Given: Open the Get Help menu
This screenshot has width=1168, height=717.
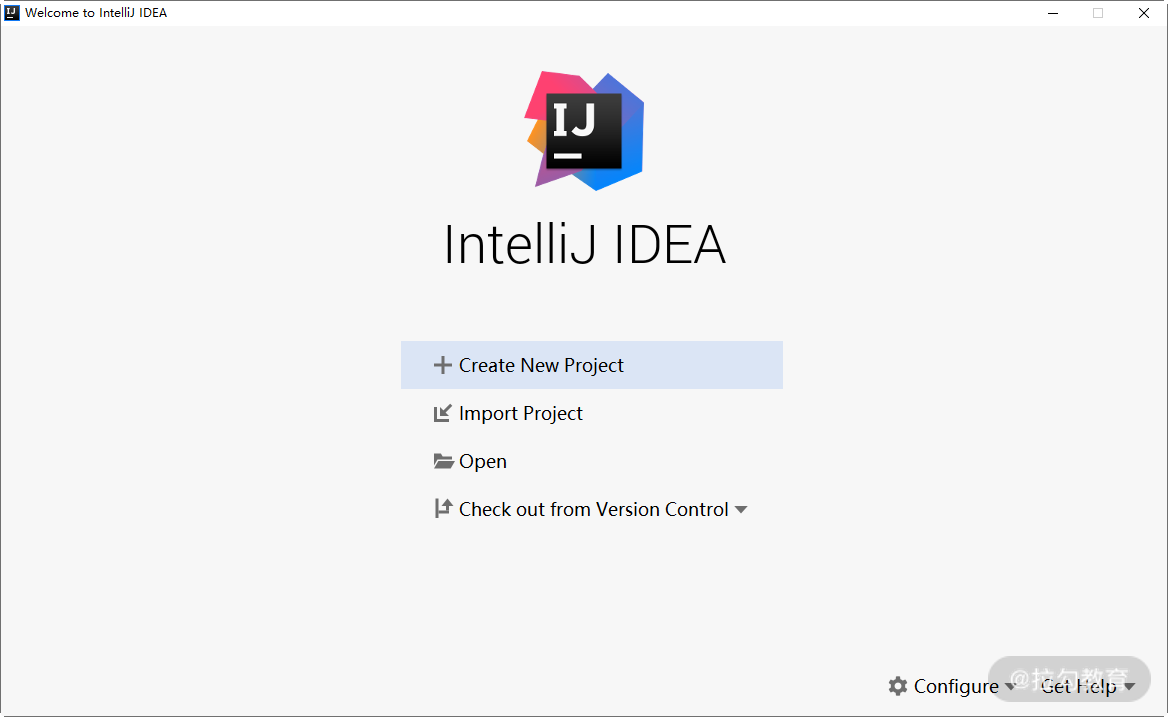Looking at the screenshot, I should coord(1079,686).
